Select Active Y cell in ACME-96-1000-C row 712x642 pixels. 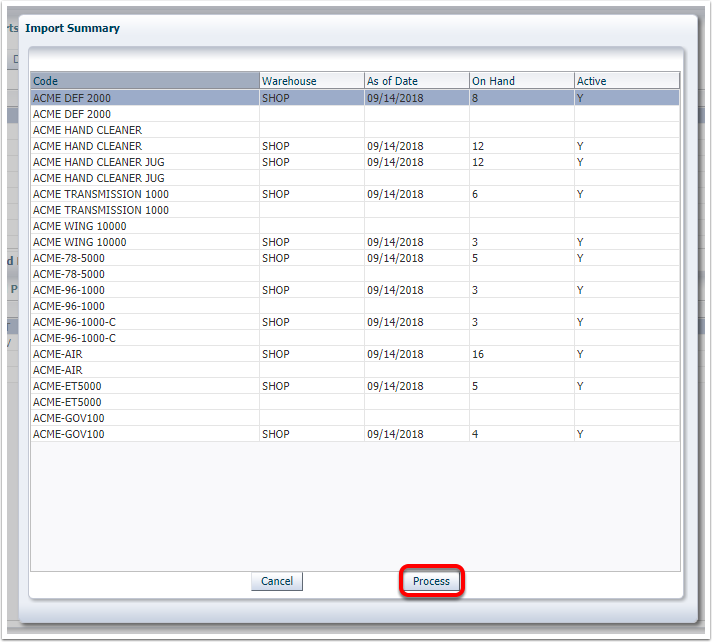click(x=627, y=322)
